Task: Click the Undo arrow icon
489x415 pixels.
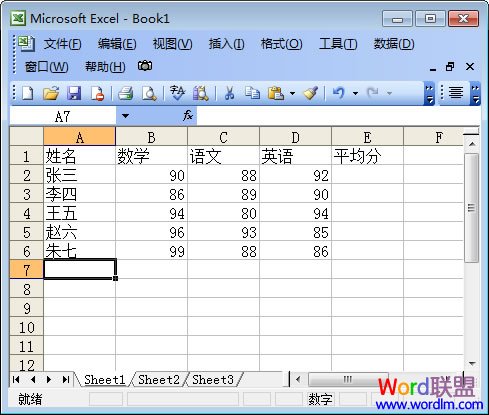Action: pos(338,93)
